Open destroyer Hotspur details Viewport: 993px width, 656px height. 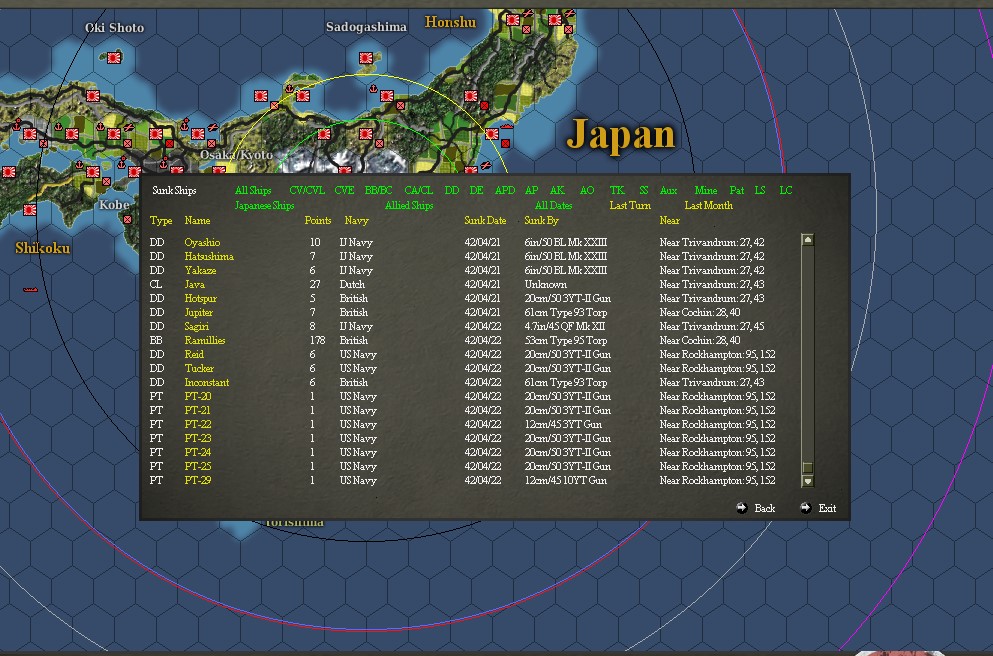click(200, 298)
